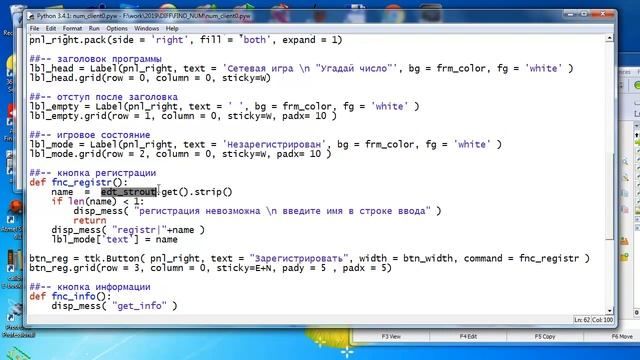640x360 pixels.
Task: Click the F6 Move button in the background window
Action: [x=622, y=337]
